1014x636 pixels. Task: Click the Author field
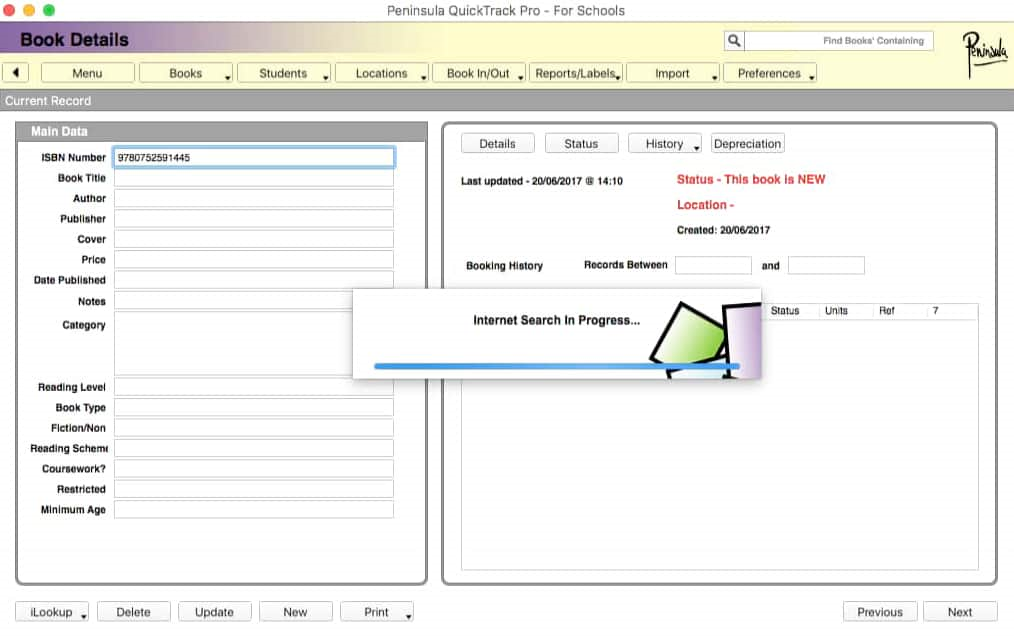click(254, 198)
